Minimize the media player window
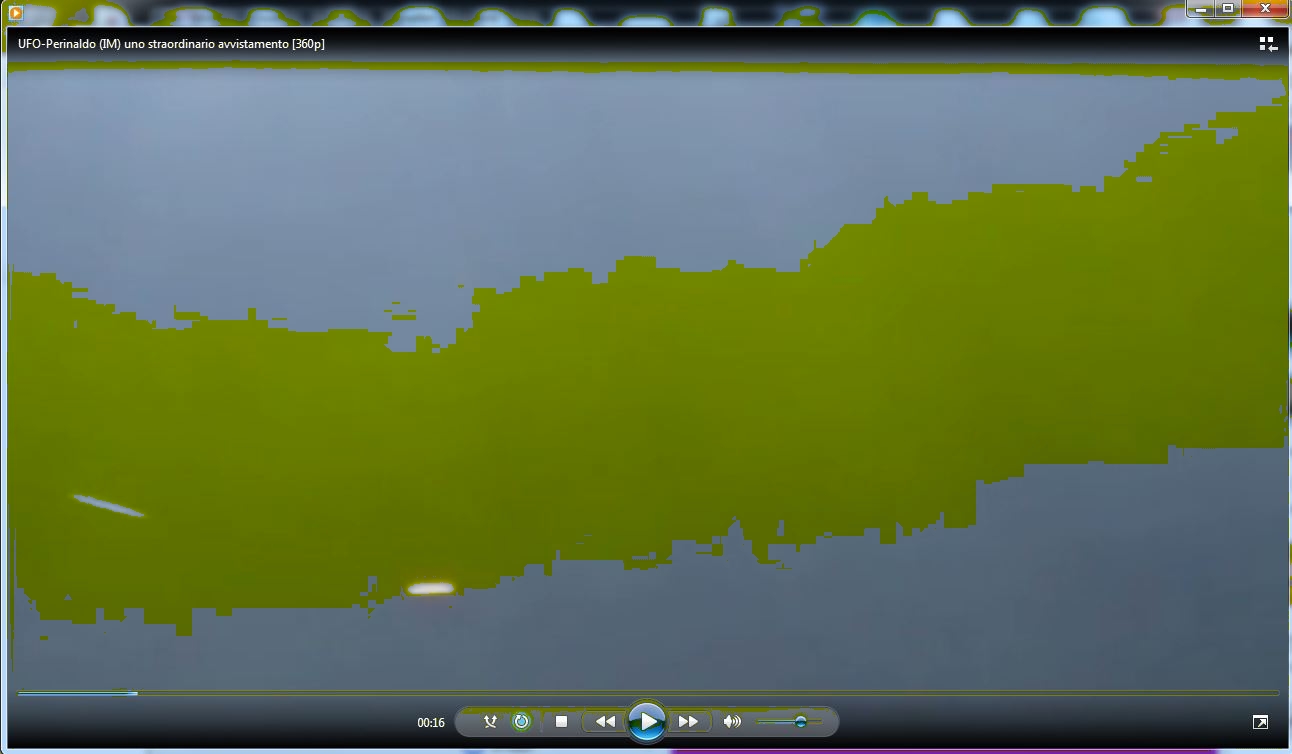 1202,8
